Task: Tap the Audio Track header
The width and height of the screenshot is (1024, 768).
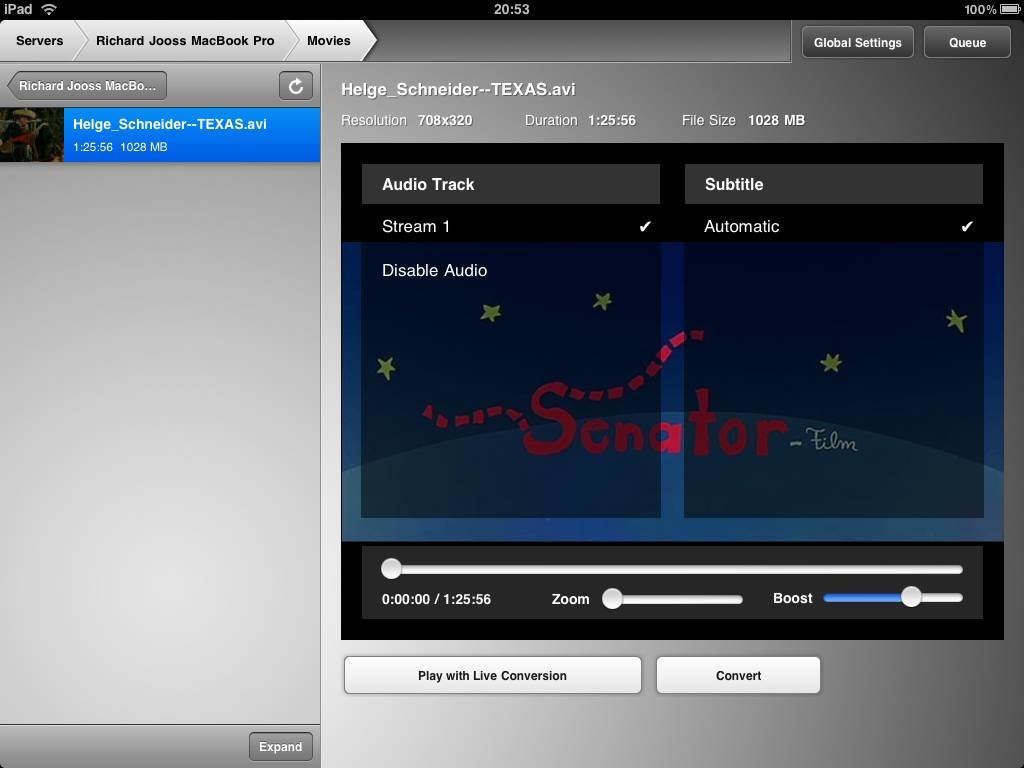Action: pos(511,184)
